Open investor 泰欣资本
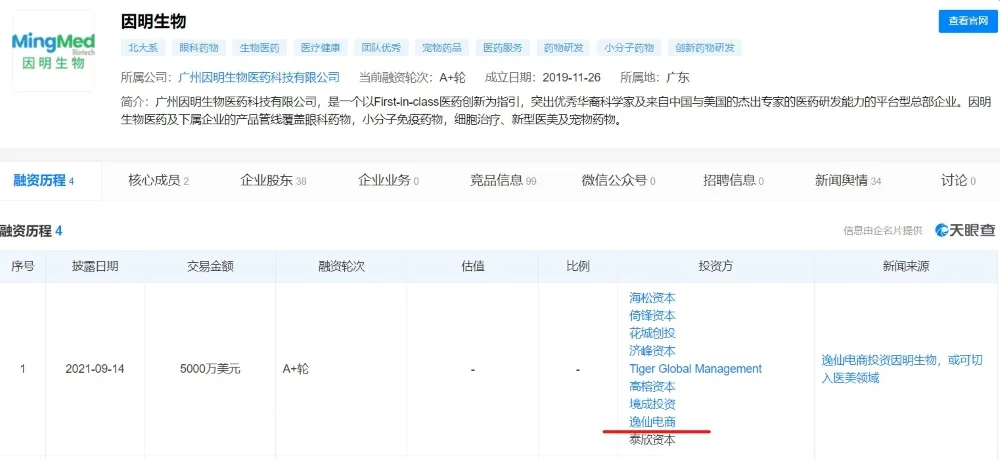Image resolution: width=1000 pixels, height=459 pixels. click(x=652, y=440)
